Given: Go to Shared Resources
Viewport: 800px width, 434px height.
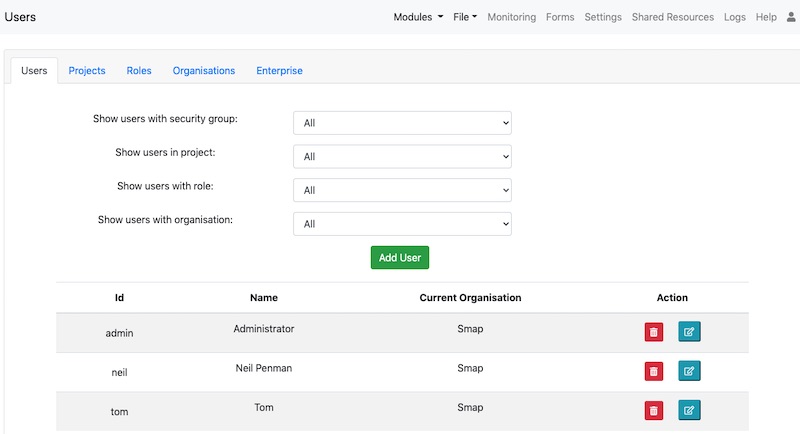Looking at the screenshot, I should coord(673,17).
